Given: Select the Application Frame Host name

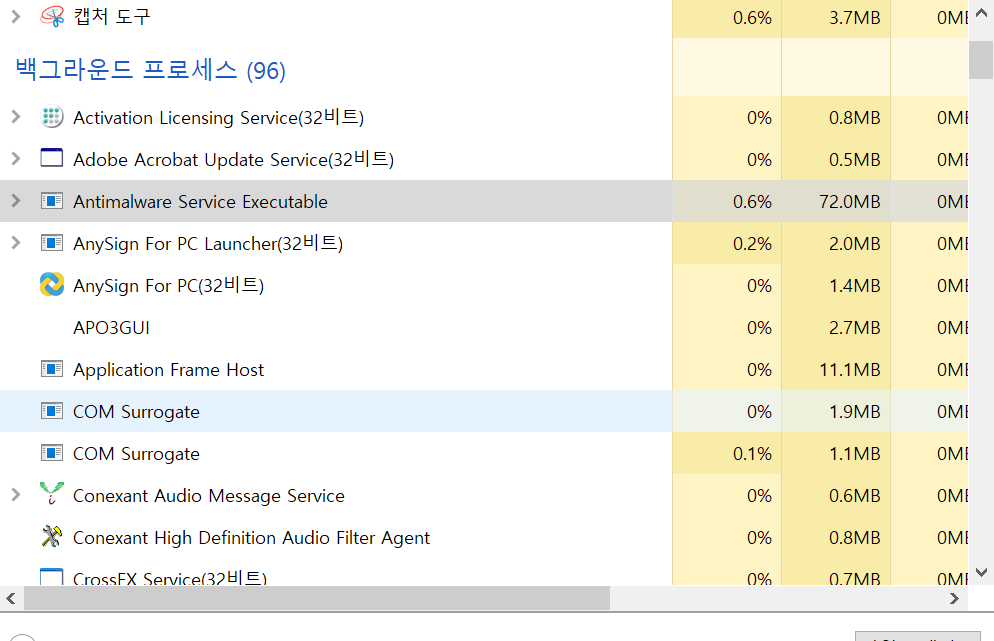Looking at the screenshot, I should pos(169,370).
